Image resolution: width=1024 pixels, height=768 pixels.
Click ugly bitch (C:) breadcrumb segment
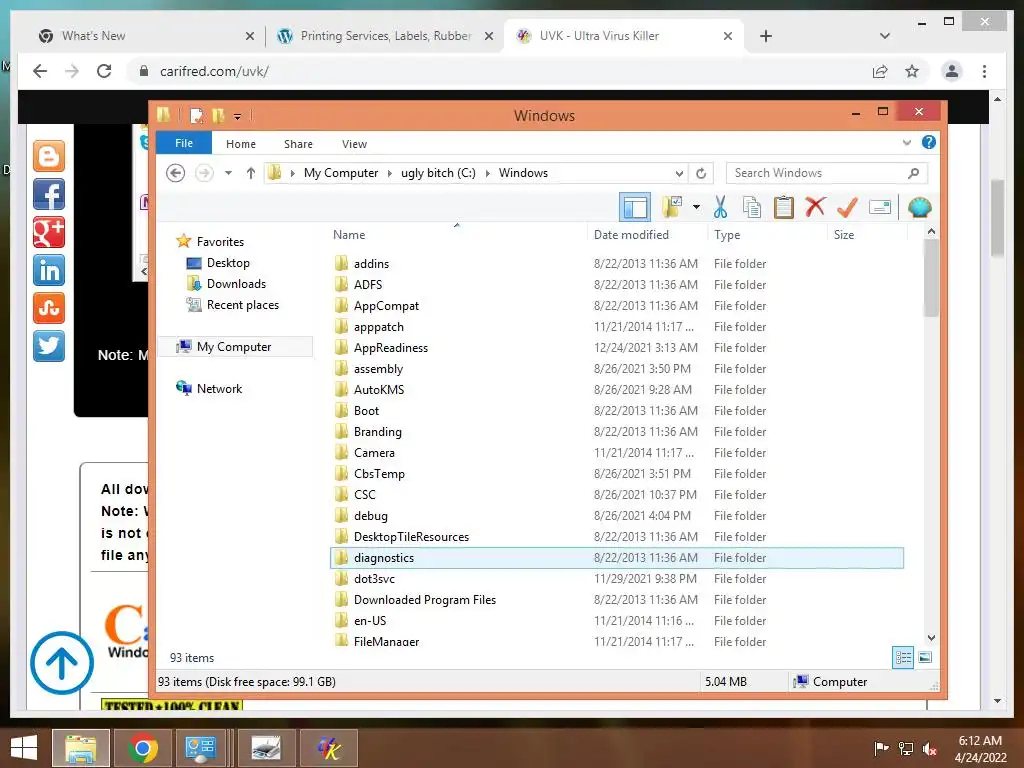(438, 173)
